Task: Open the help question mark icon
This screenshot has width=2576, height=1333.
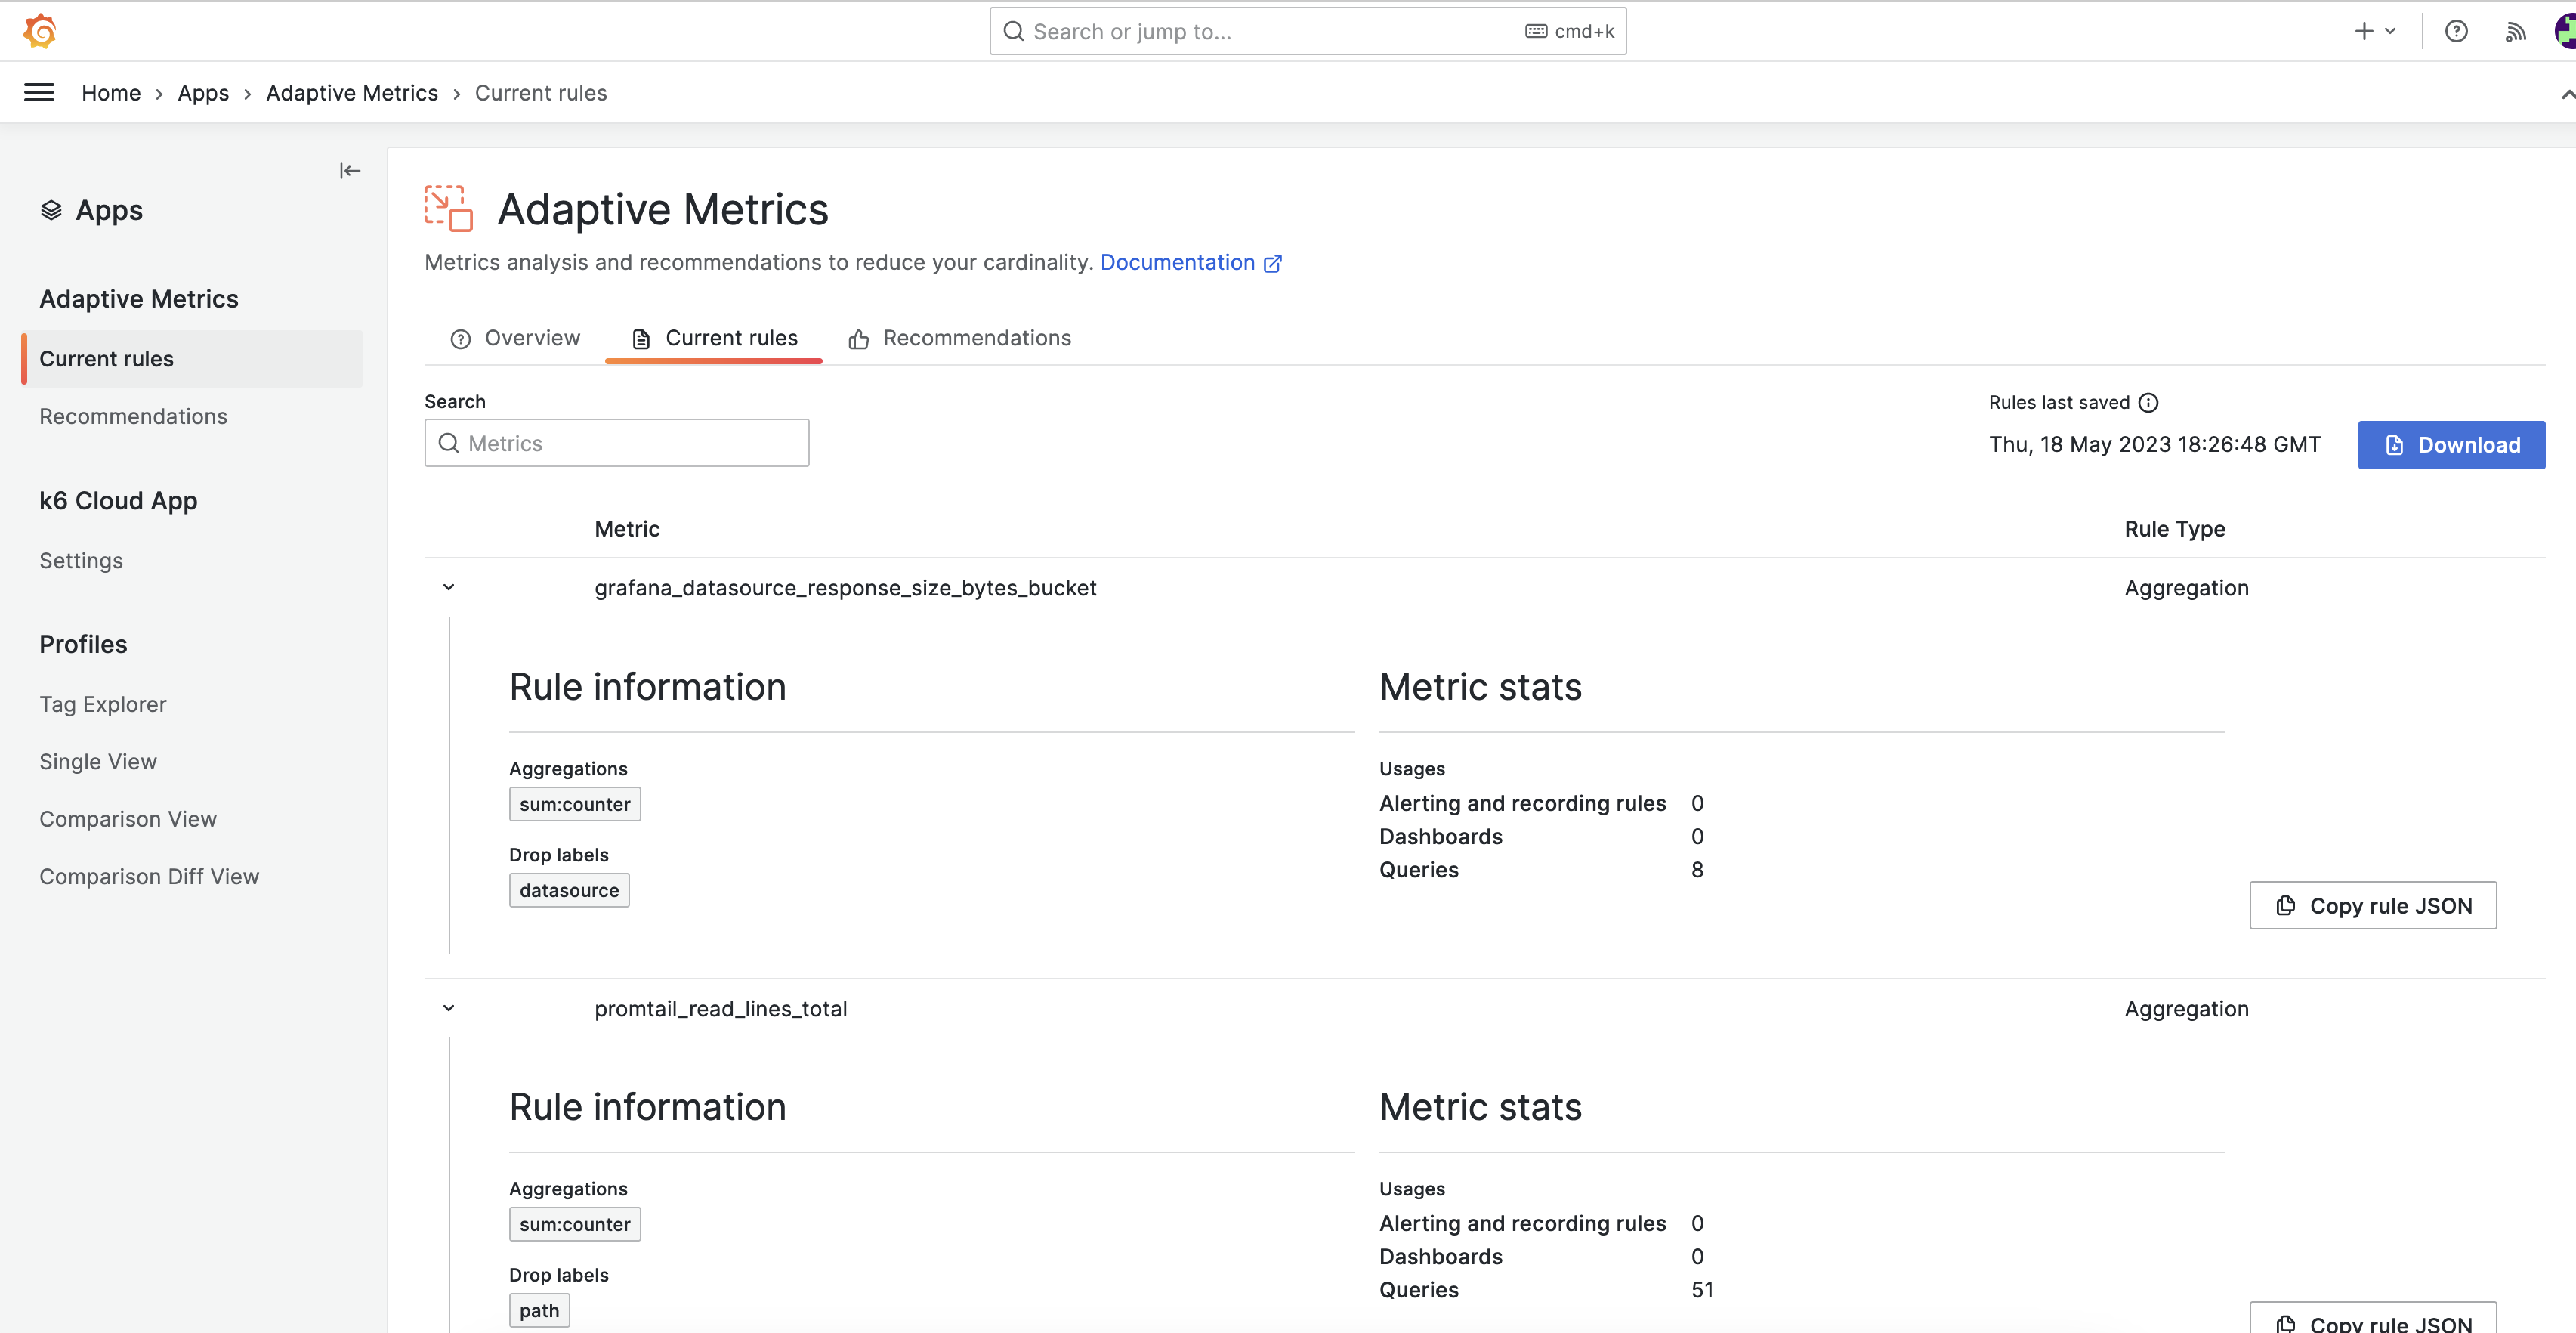Action: [x=2456, y=32]
